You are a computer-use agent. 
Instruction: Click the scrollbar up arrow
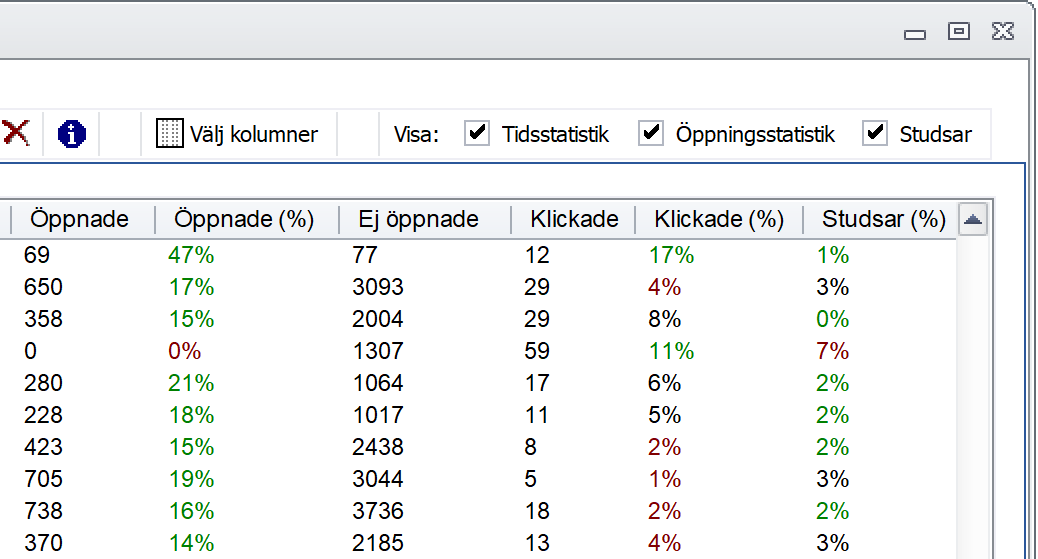click(x=972, y=220)
